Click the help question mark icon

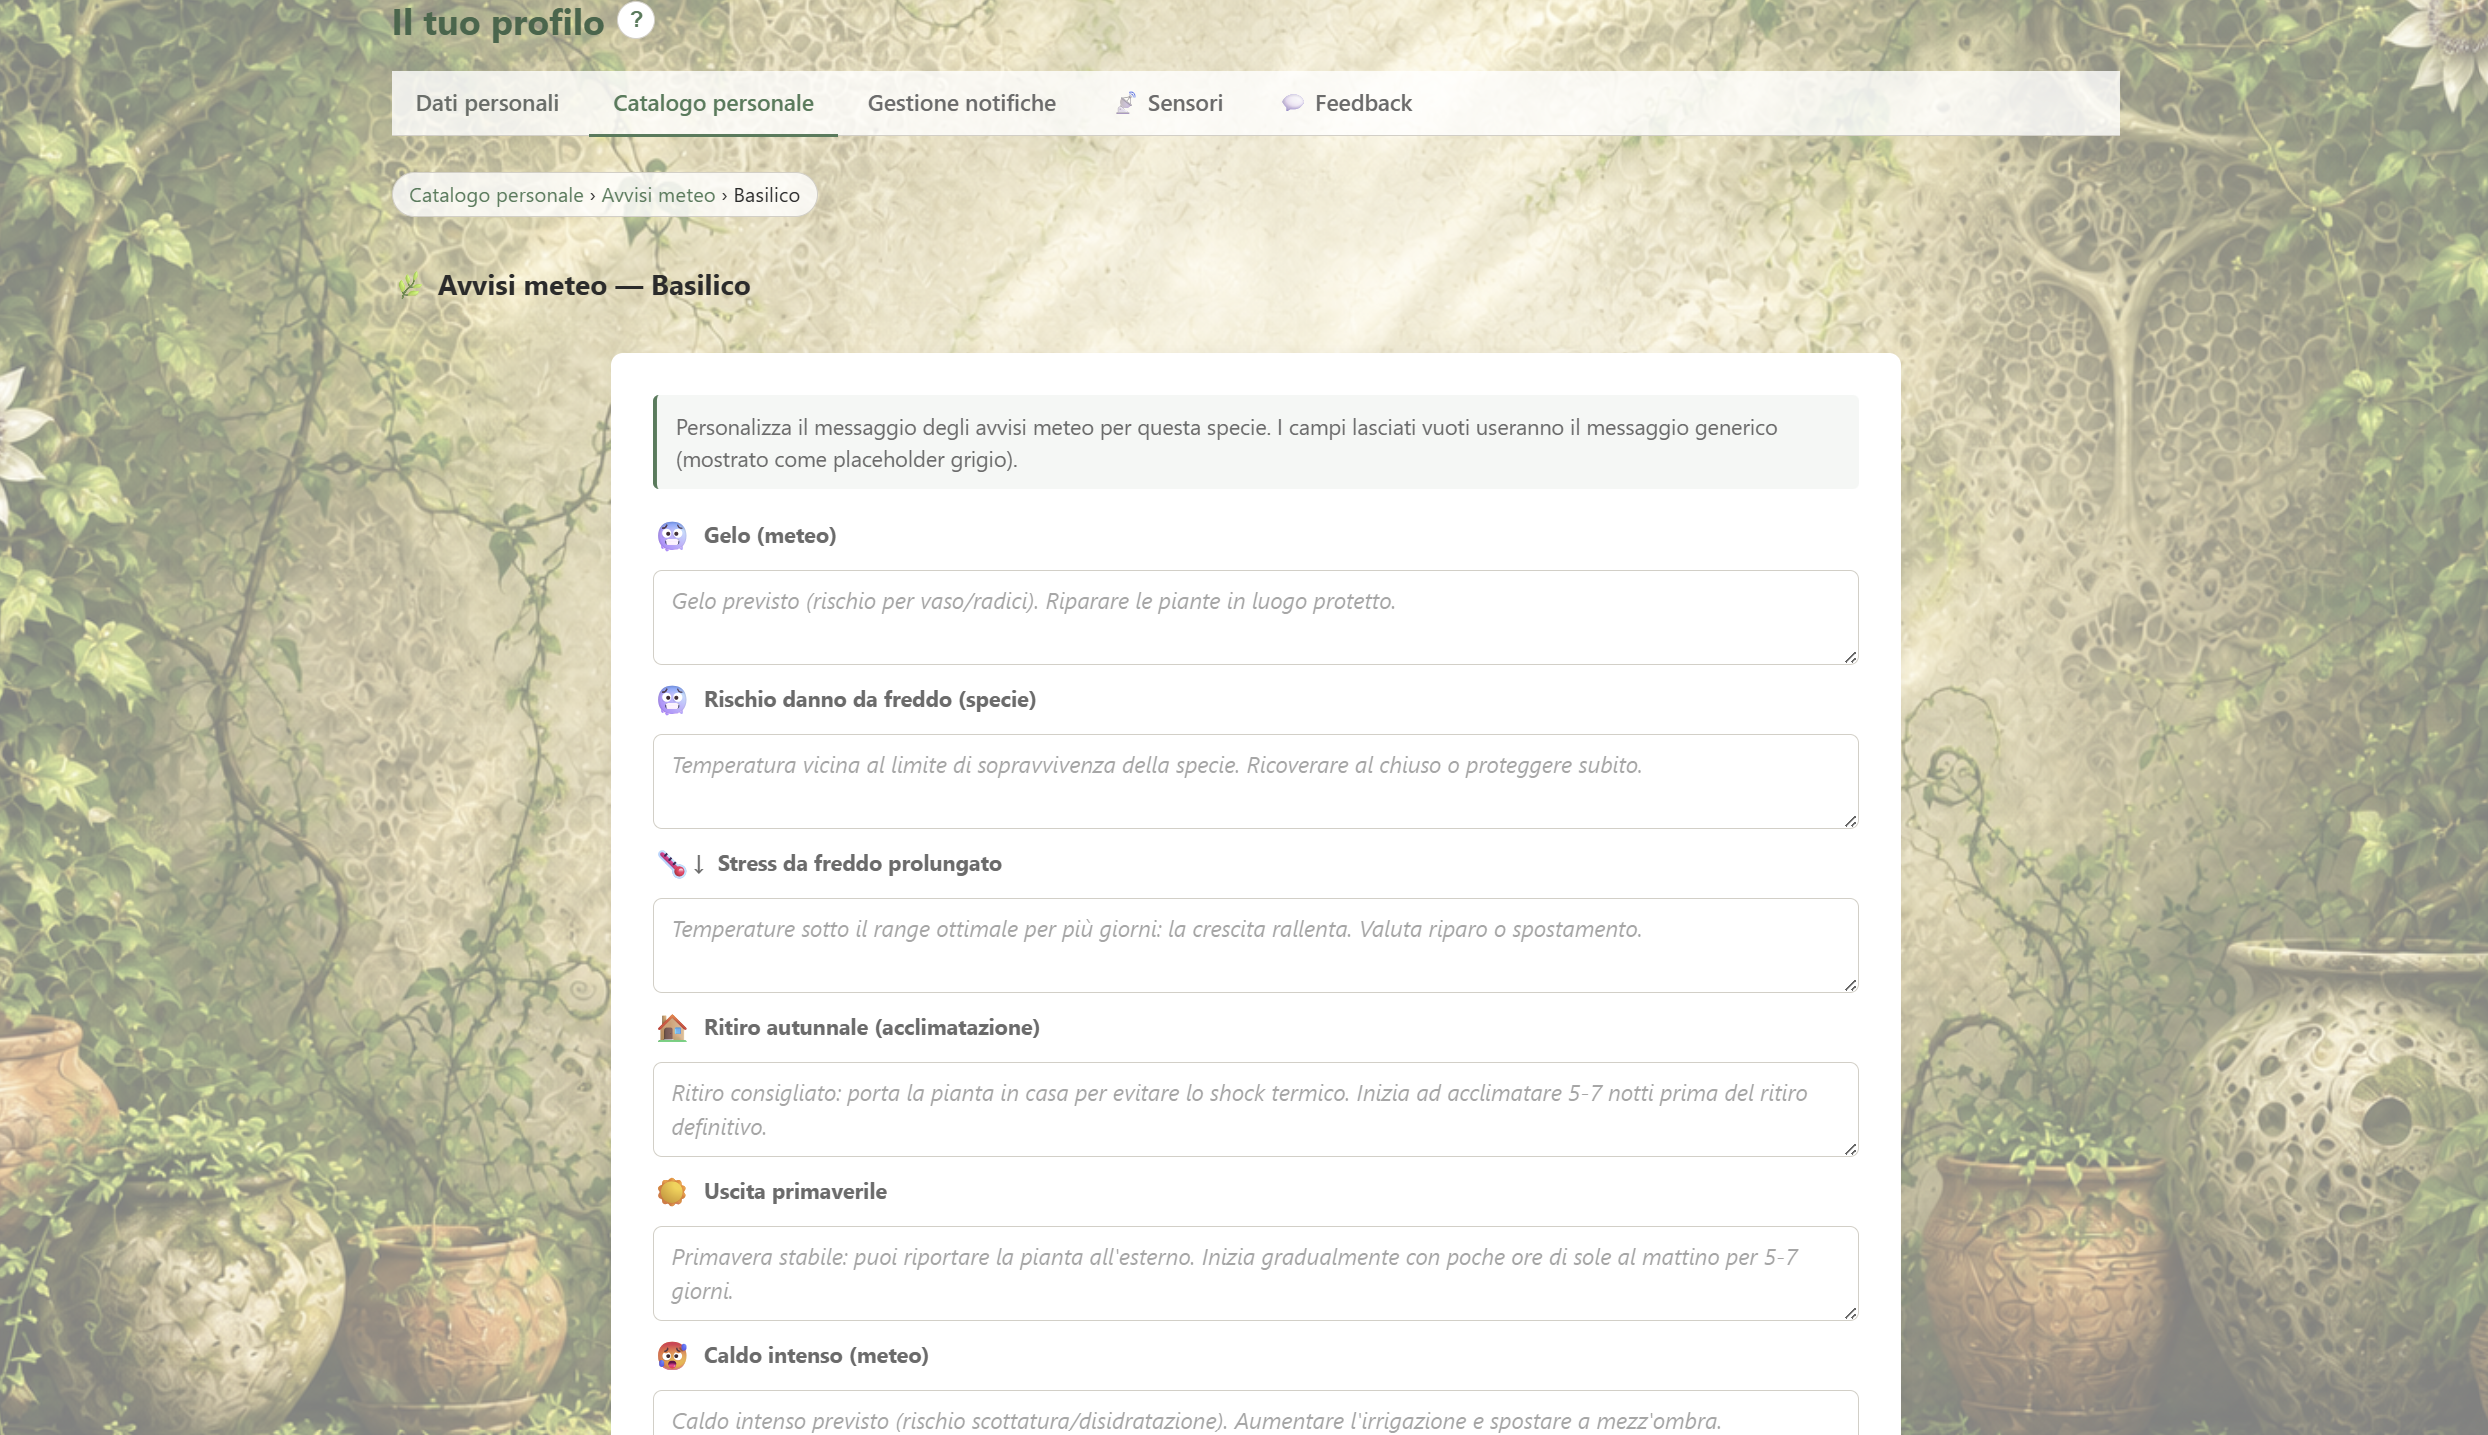point(636,20)
